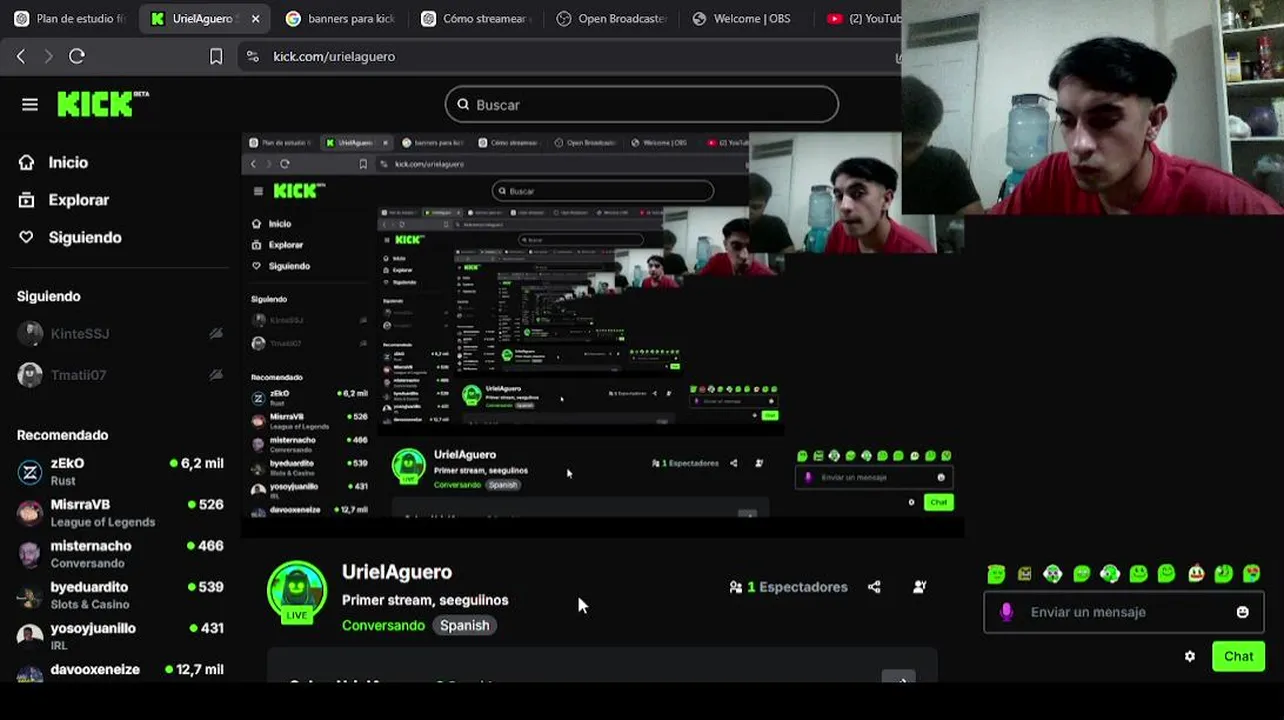
Task: Click the offline icon next to KinteSSJ
Action: [x=216, y=334]
